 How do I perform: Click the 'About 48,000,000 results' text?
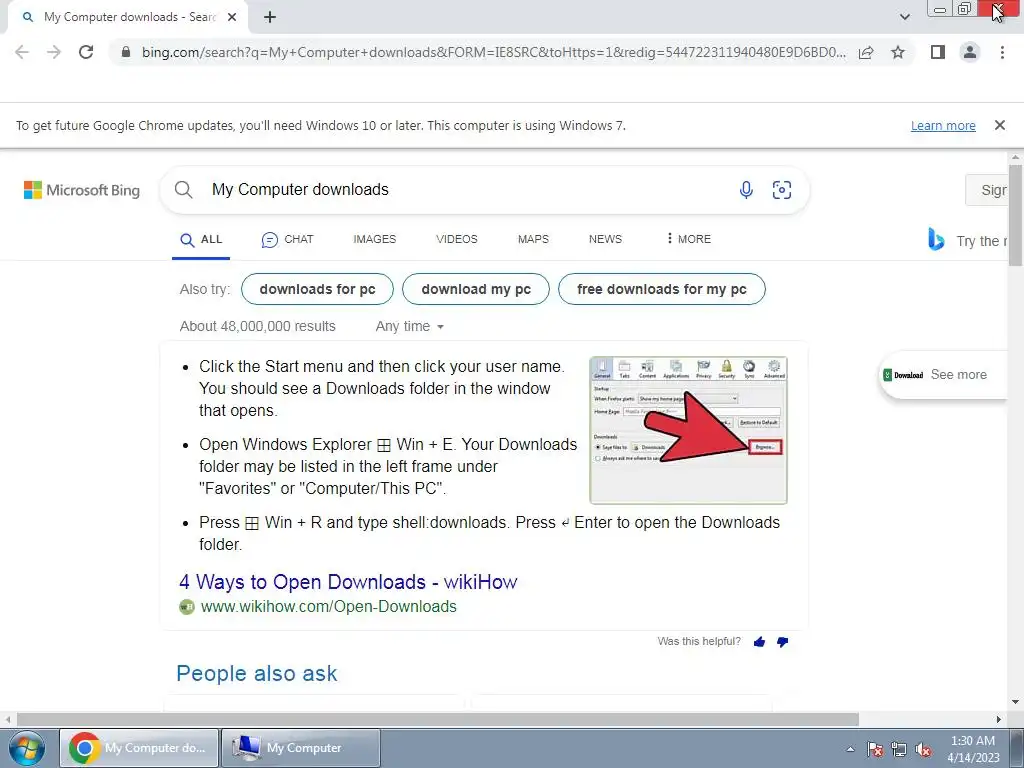(x=257, y=327)
